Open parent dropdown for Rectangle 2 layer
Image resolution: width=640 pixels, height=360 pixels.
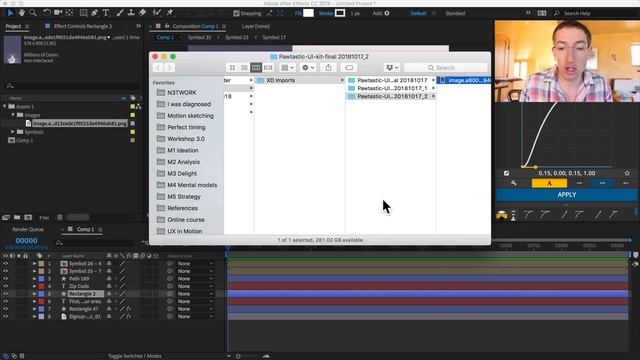195,294
